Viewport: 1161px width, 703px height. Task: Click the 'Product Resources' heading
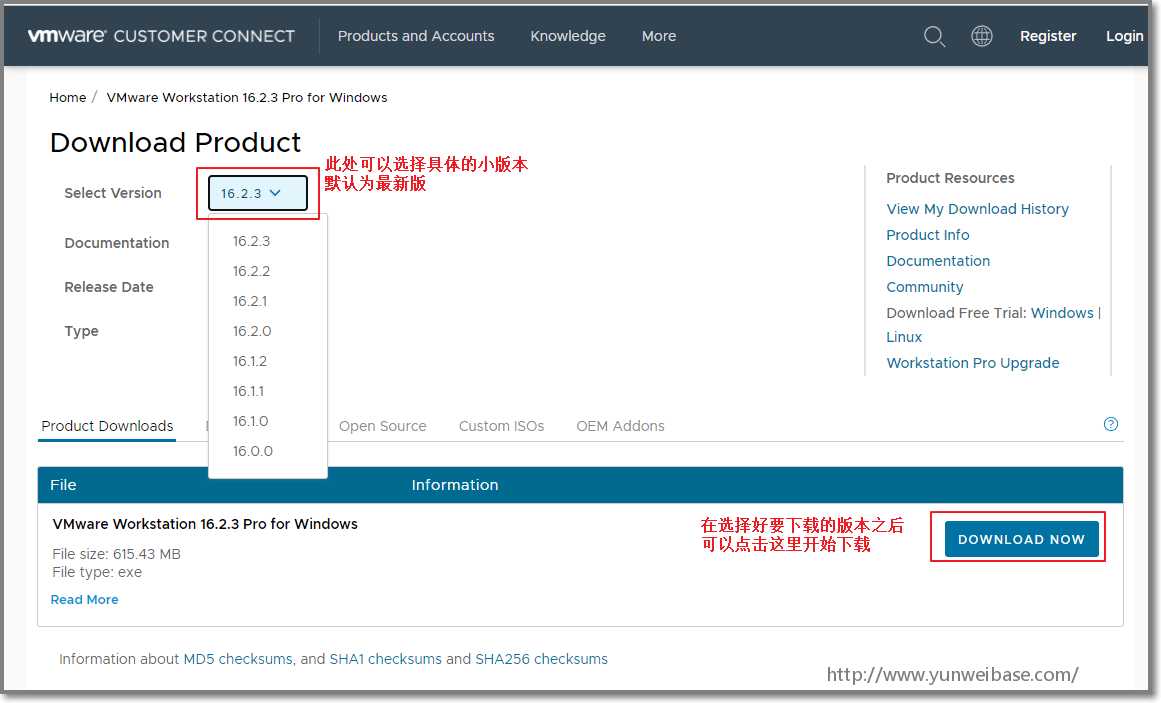951,178
